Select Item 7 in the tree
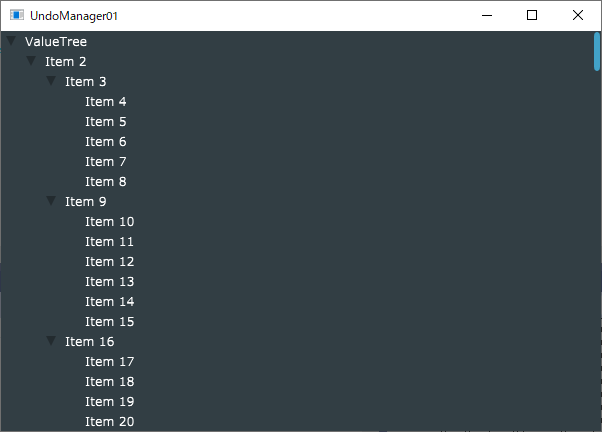This screenshot has width=604, height=433. (x=106, y=162)
